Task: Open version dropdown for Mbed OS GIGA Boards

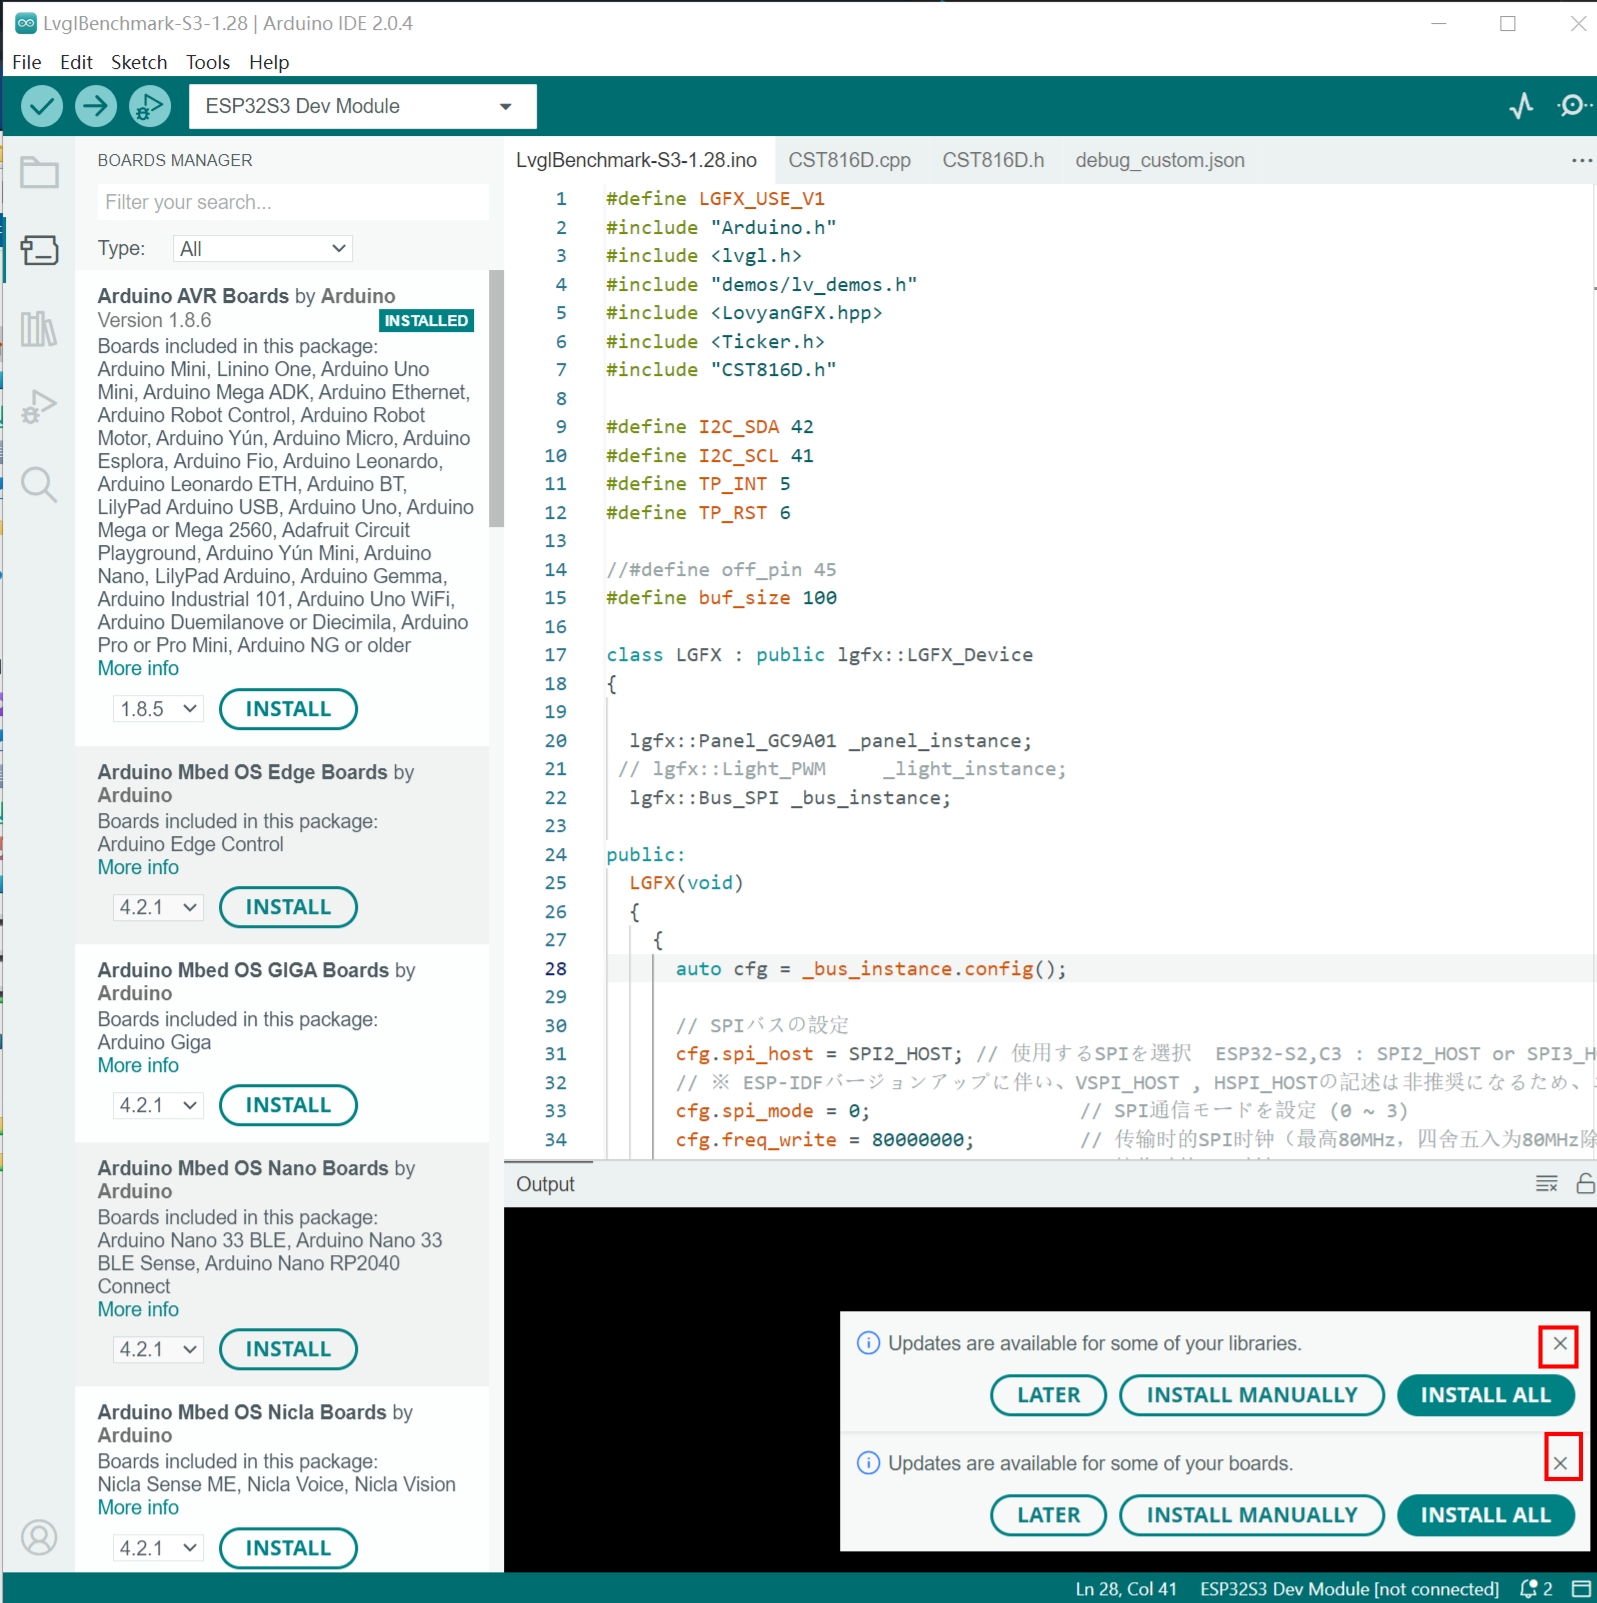Action: pyautogui.click(x=158, y=1105)
